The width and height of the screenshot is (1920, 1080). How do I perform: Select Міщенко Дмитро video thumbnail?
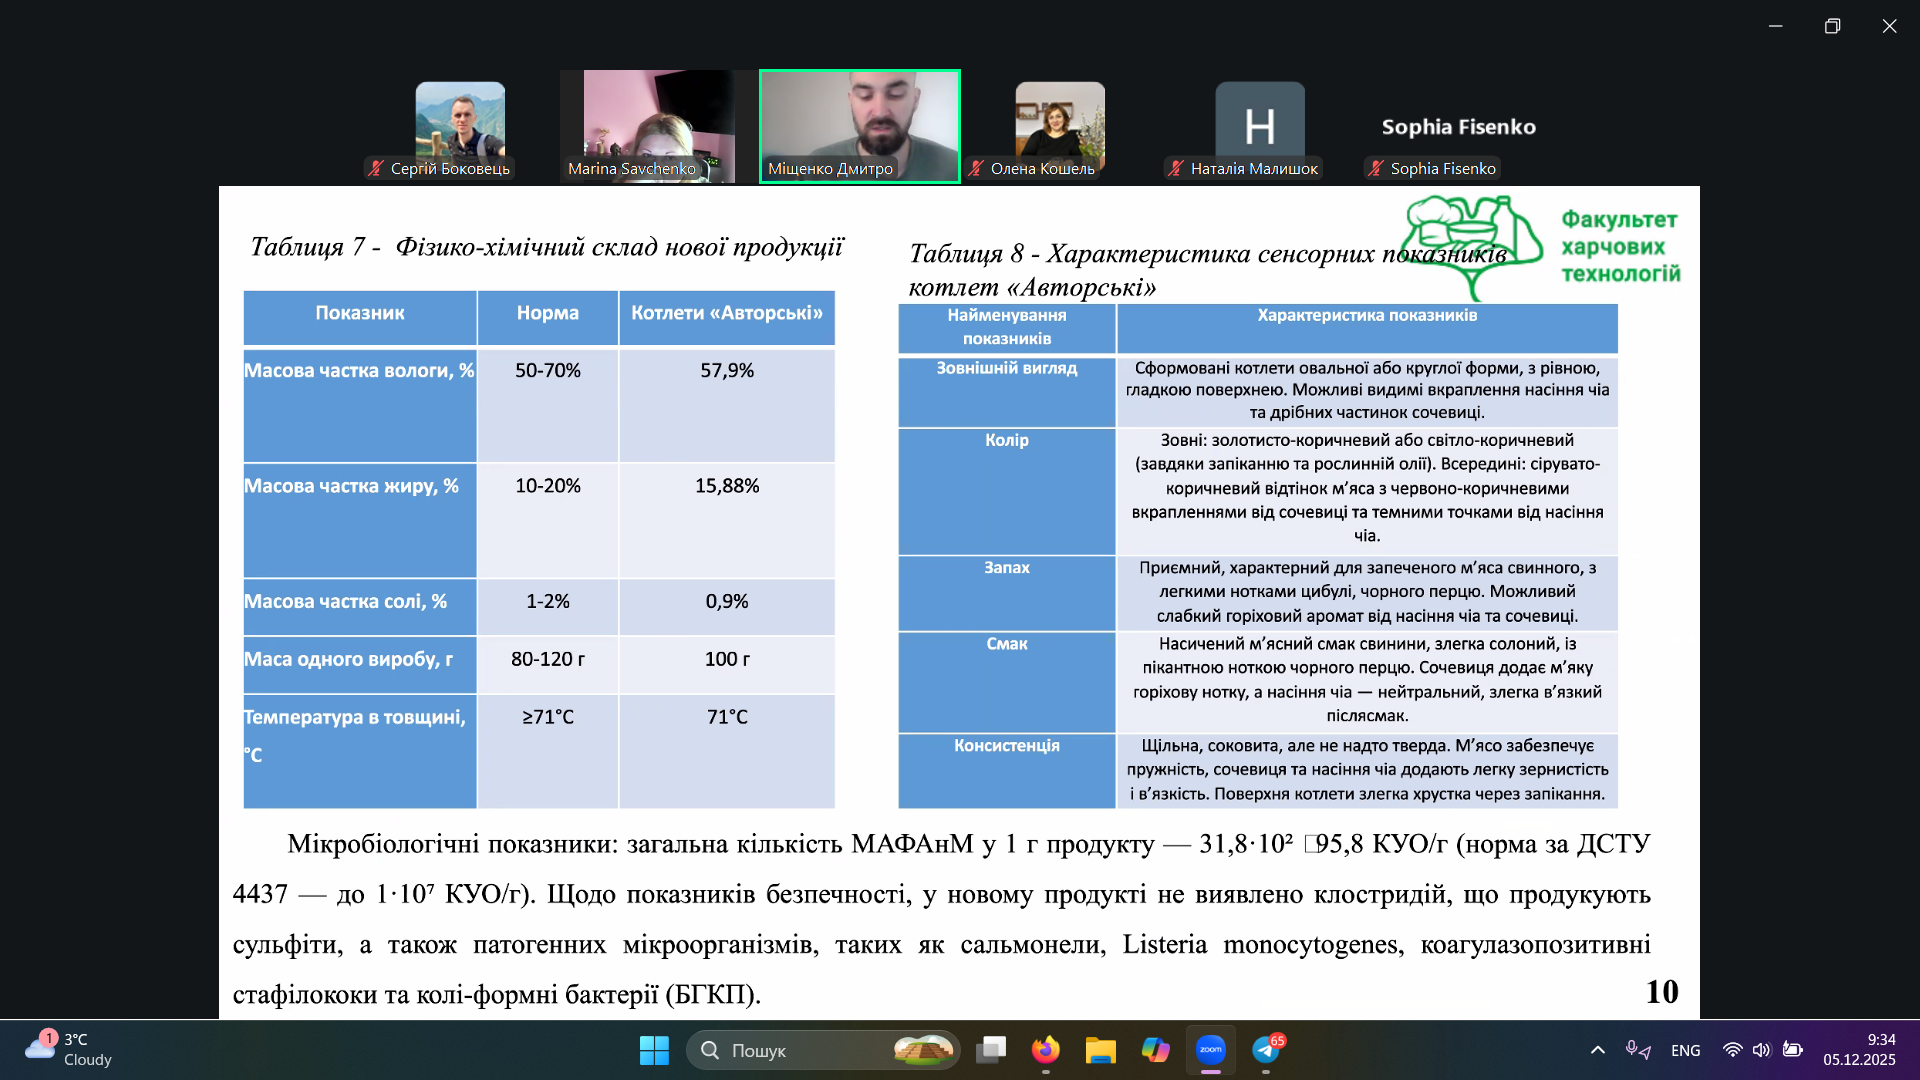tap(859, 126)
